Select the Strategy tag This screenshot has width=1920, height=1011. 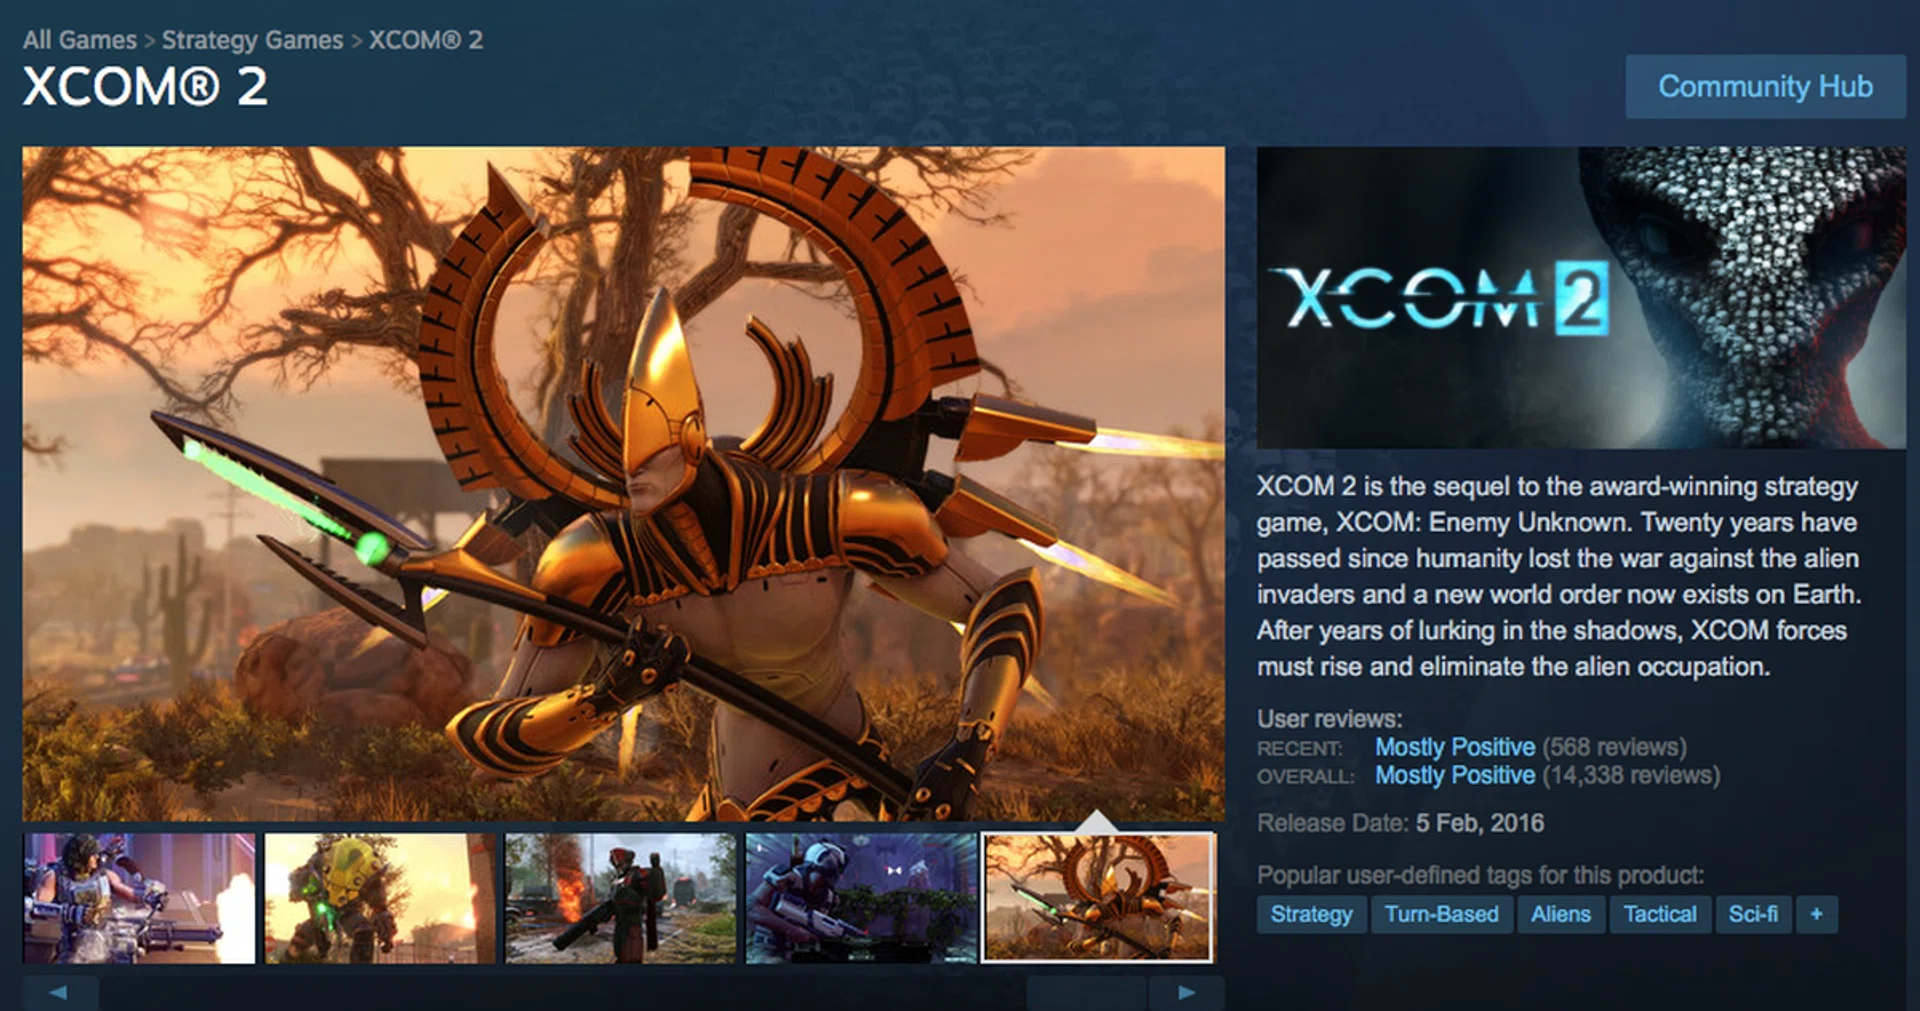coord(1311,914)
